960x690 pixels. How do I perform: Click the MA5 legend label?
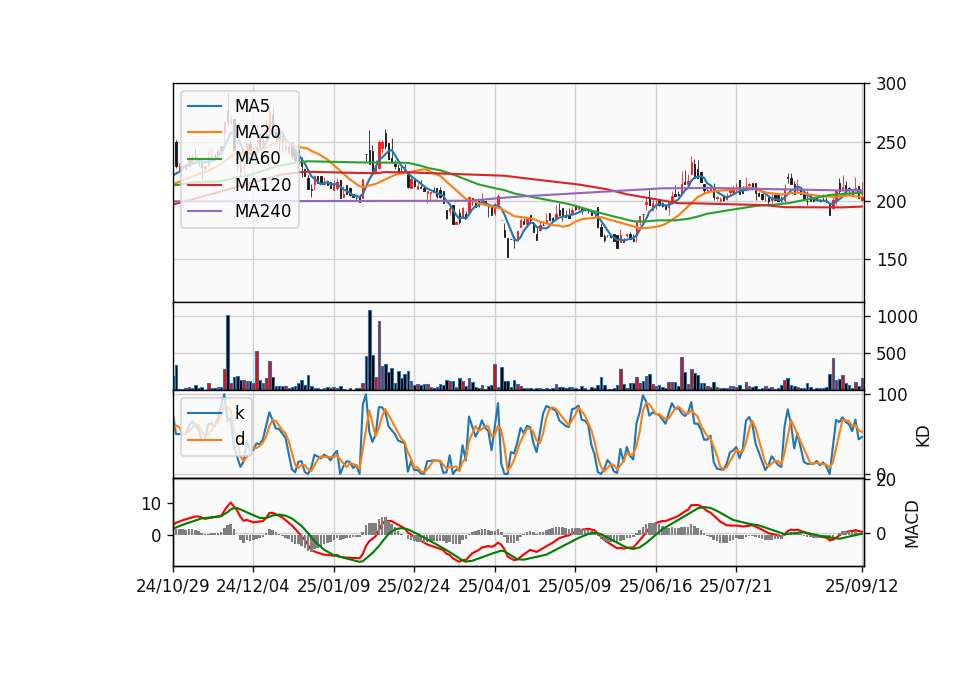pyautogui.click(x=252, y=106)
